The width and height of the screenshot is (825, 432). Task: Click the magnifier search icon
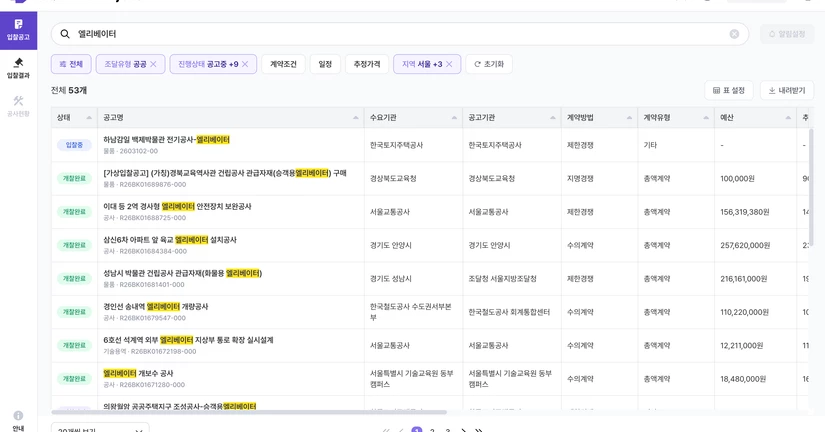(x=65, y=34)
